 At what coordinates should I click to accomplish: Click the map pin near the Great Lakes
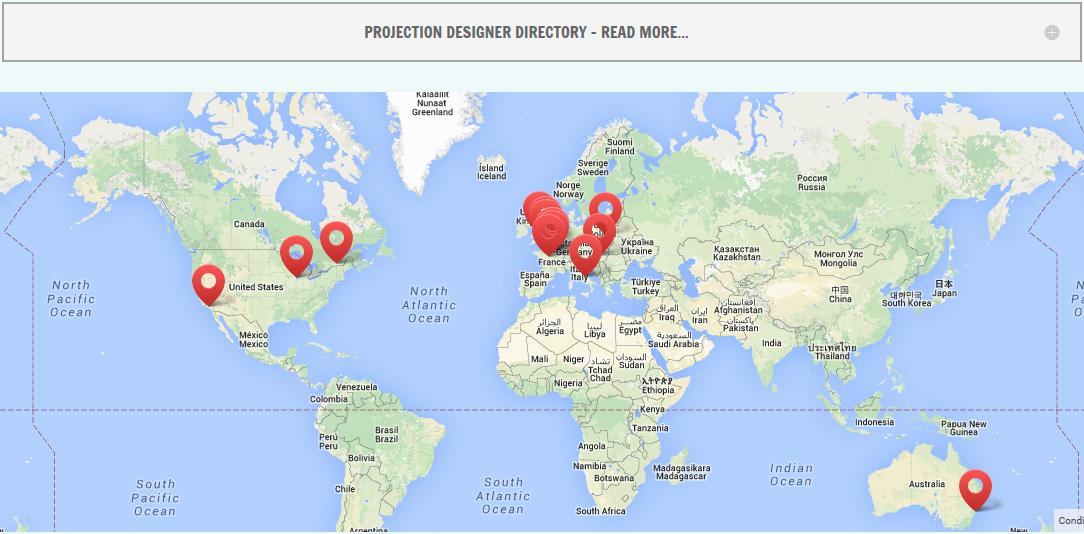point(297,256)
